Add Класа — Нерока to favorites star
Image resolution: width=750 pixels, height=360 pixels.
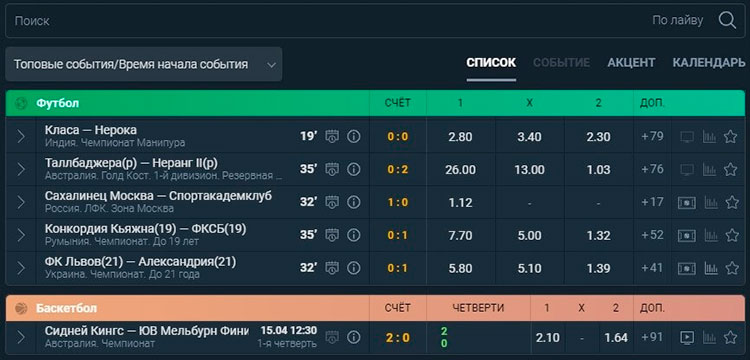[730, 137]
